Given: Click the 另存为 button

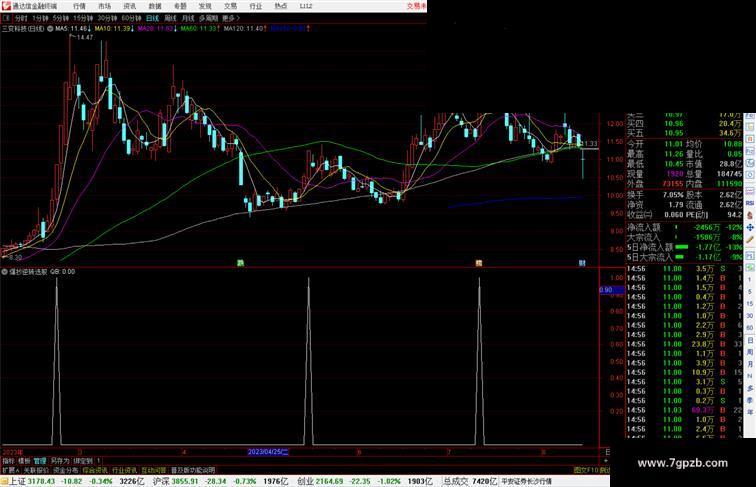Looking at the screenshot, I should tap(60, 461).
